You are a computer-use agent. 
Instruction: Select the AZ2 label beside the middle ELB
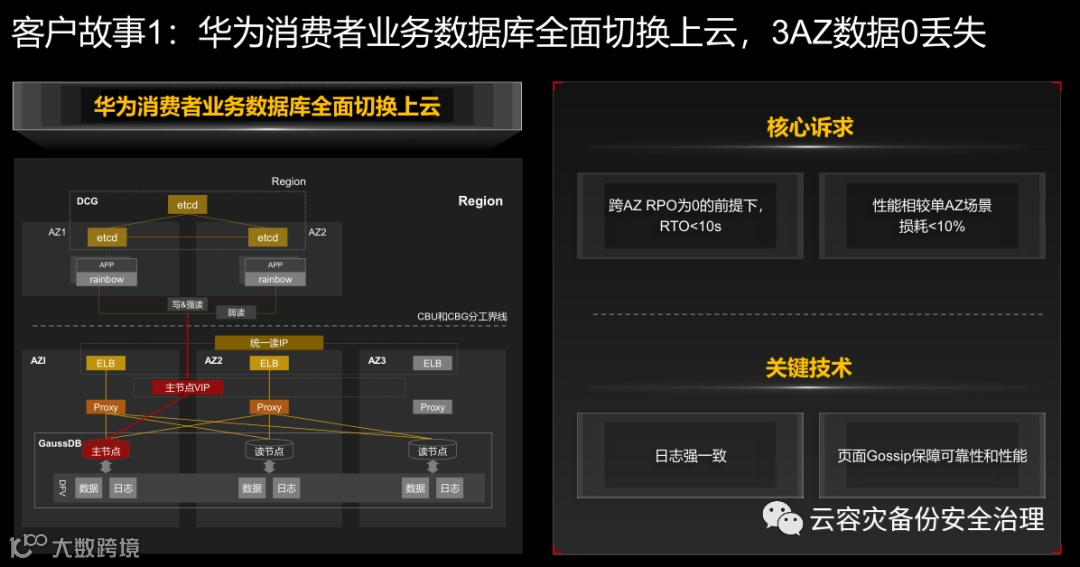tap(214, 360)
